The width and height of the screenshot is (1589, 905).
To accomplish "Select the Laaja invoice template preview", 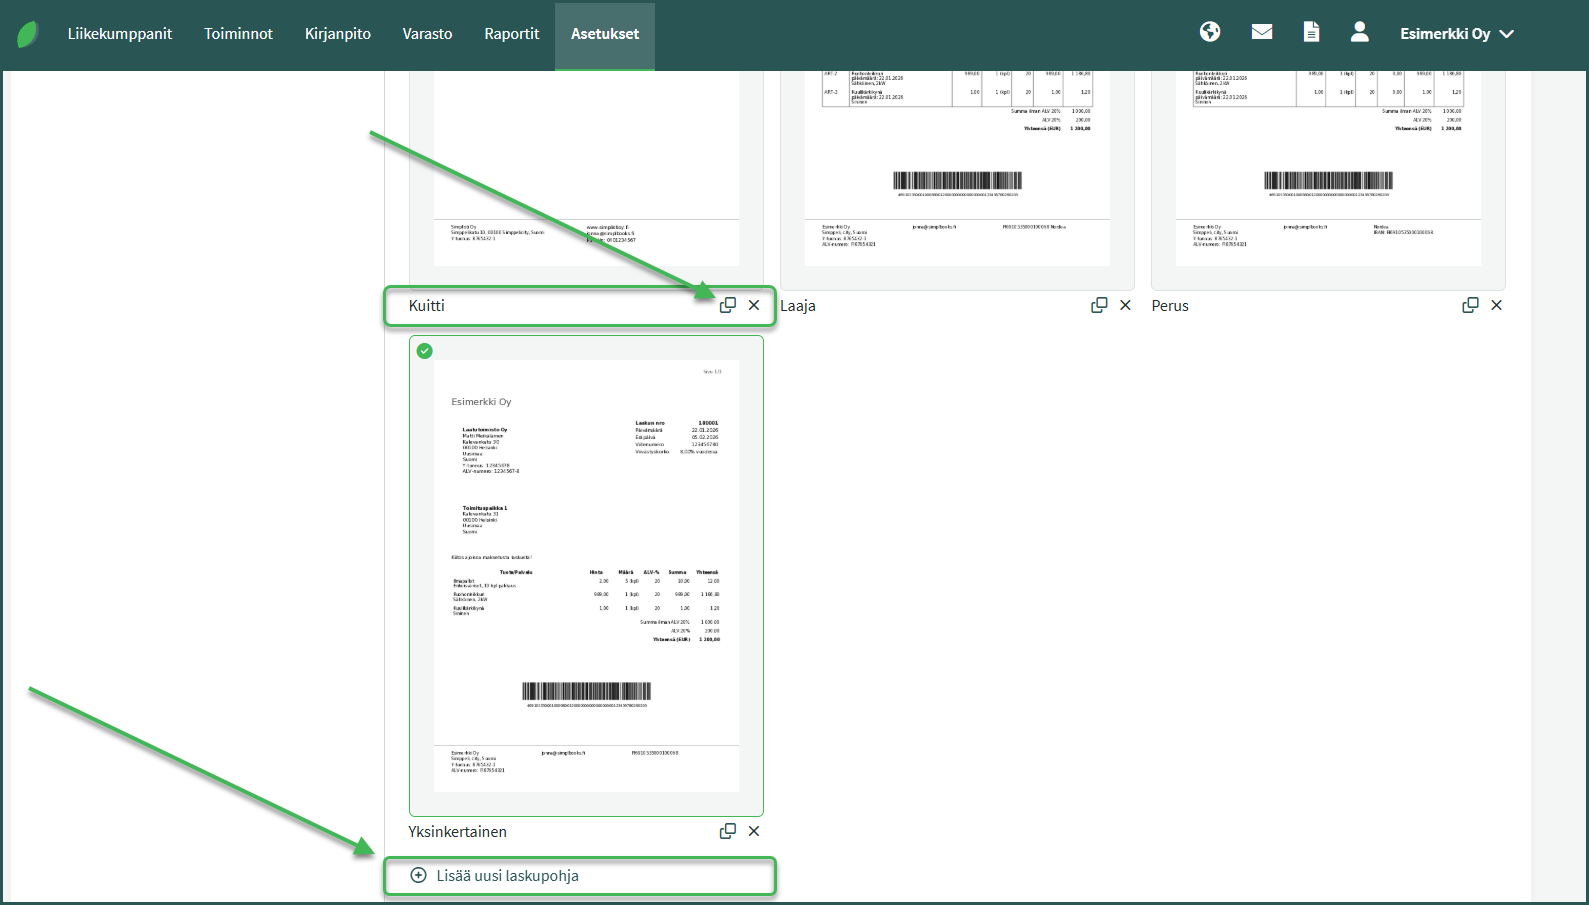I will point(957,170).
